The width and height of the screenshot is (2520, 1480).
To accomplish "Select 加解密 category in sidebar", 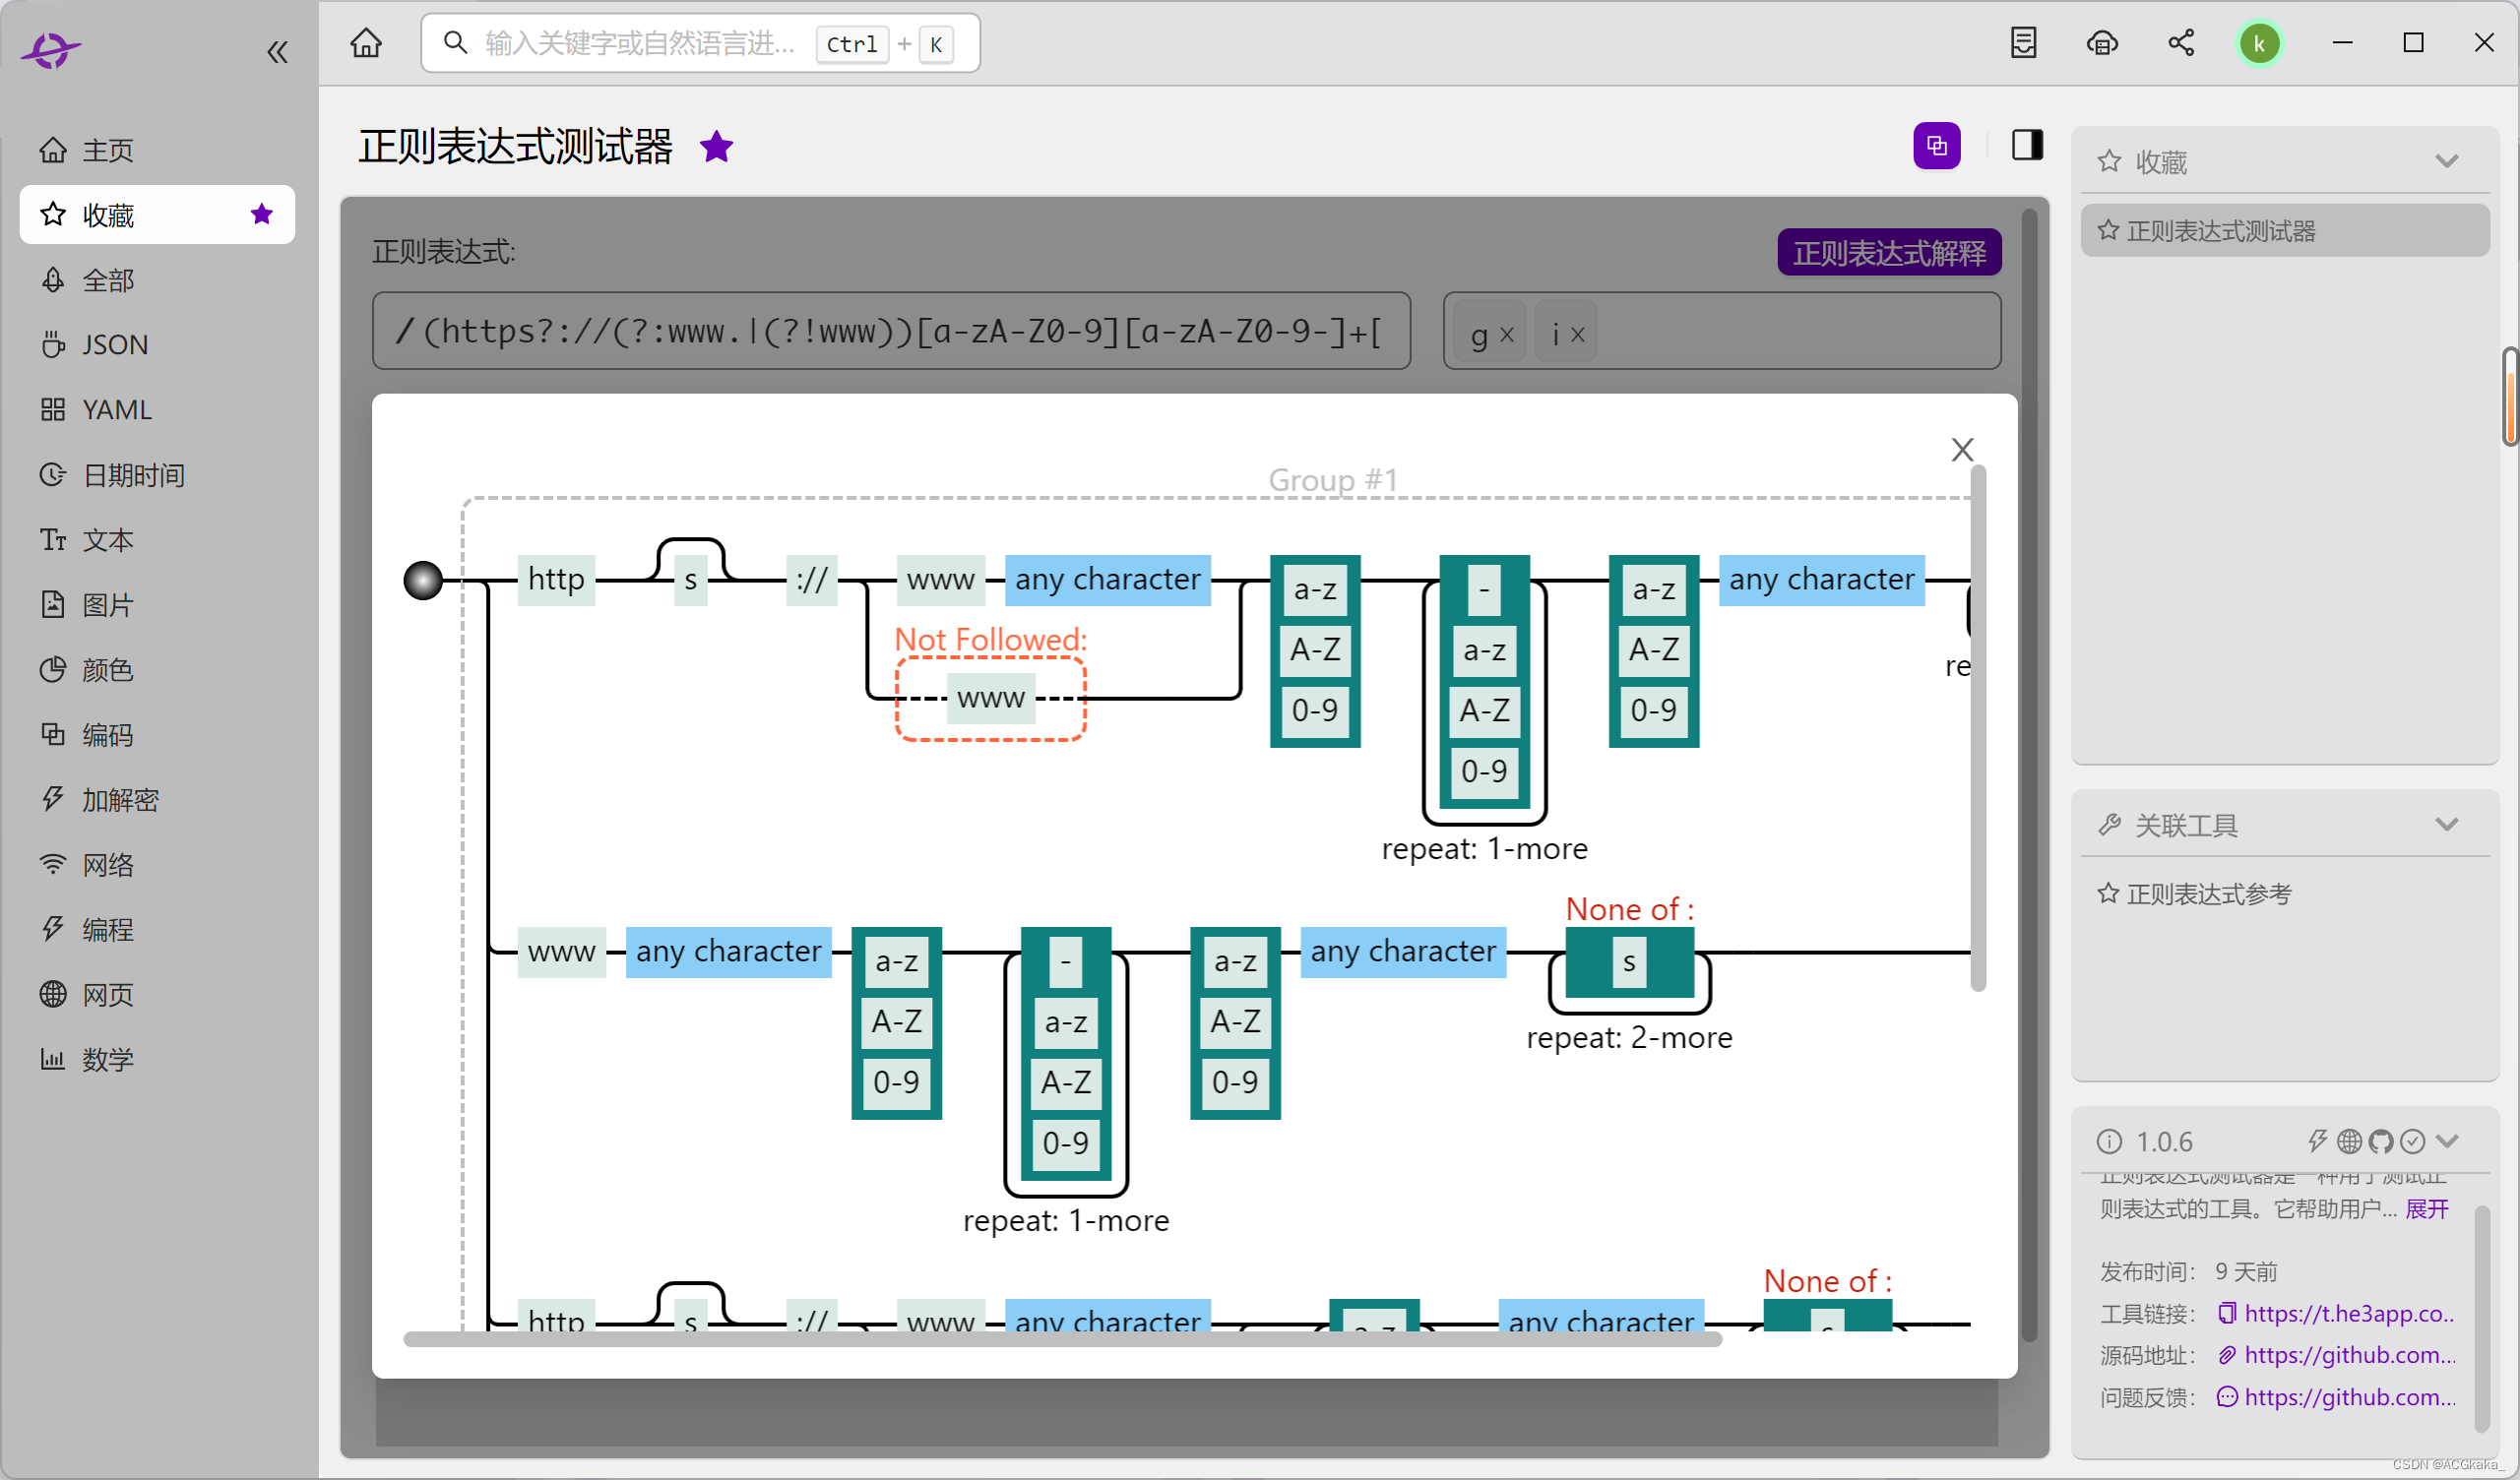I will click(120, 800).
